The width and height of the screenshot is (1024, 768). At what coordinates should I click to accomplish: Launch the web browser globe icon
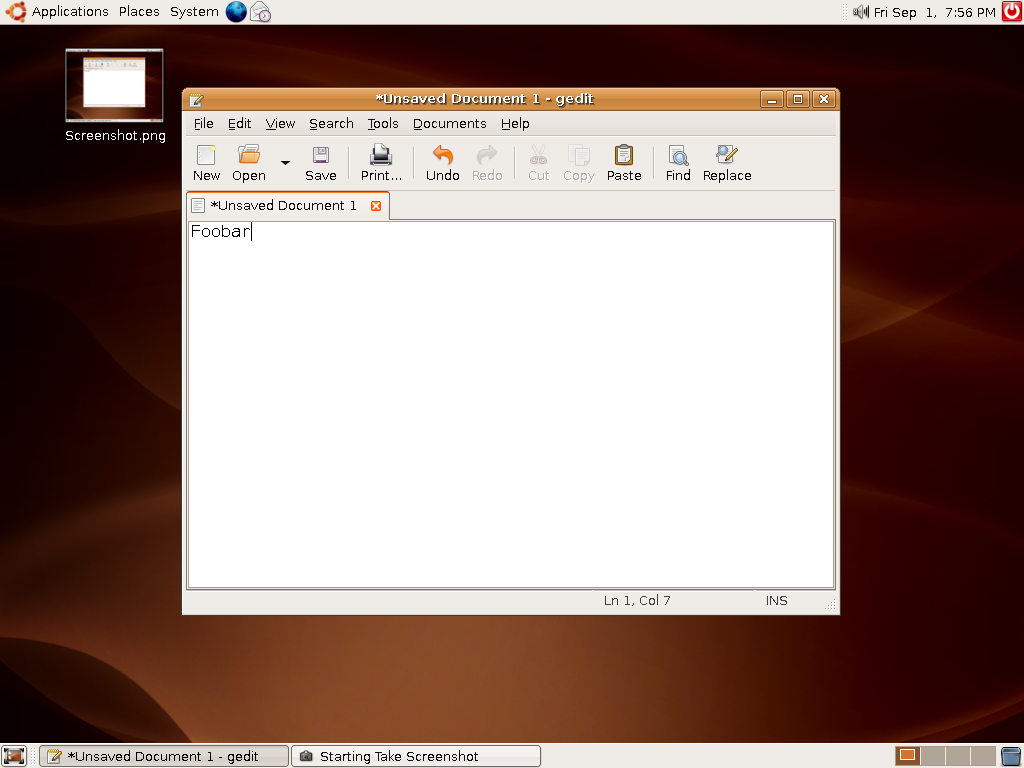pyautogui.click(x=236, y=12)
